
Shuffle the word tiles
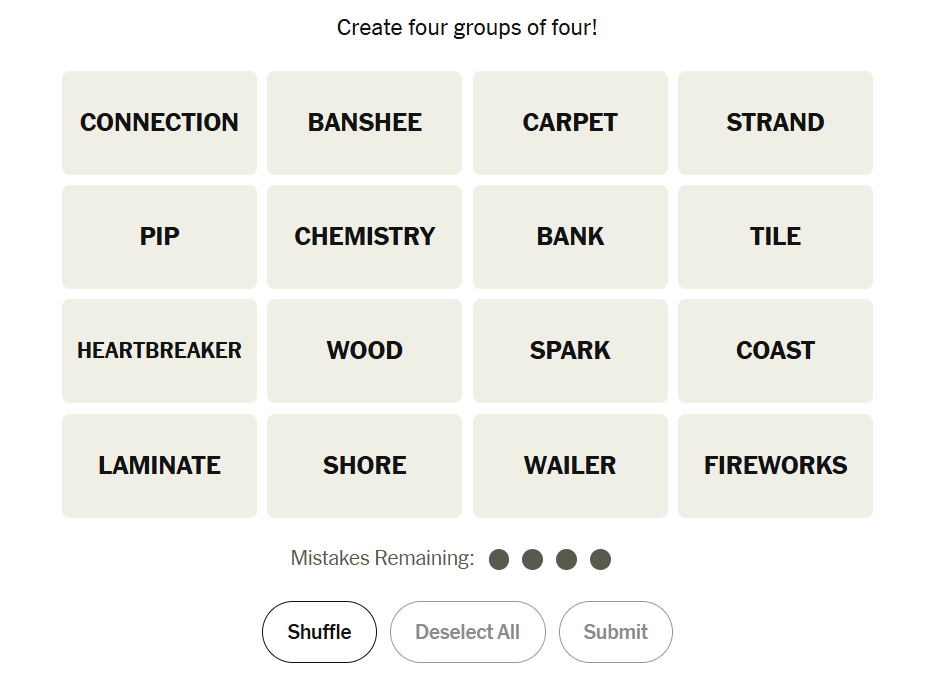319,632
